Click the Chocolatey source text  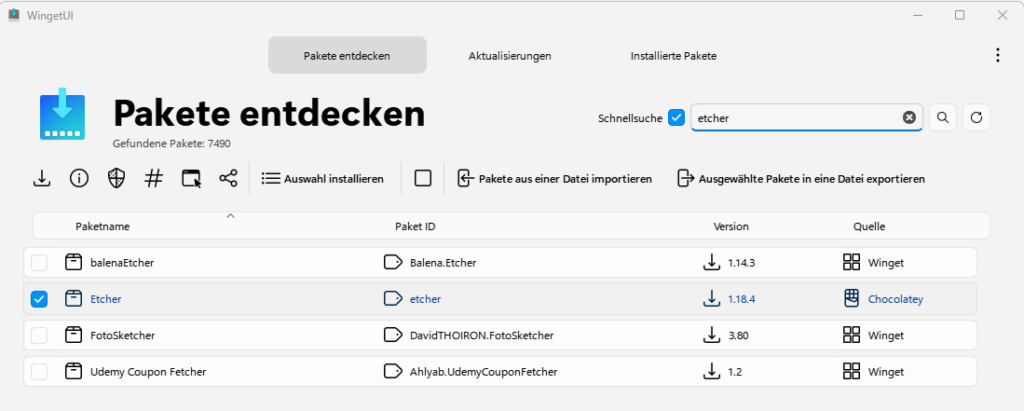click(x=895, y=299)
